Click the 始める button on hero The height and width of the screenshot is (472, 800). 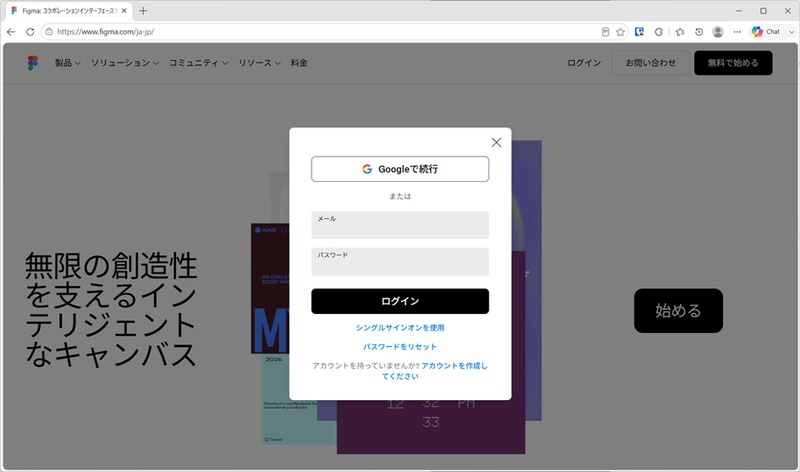click(678, 311)
